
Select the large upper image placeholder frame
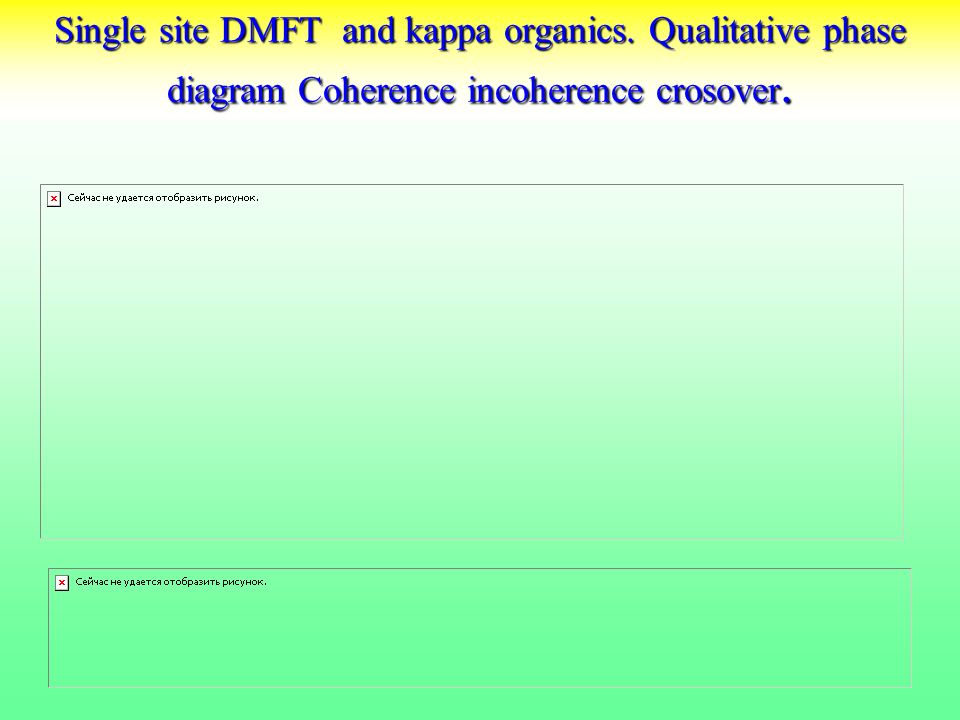[472, 361]
